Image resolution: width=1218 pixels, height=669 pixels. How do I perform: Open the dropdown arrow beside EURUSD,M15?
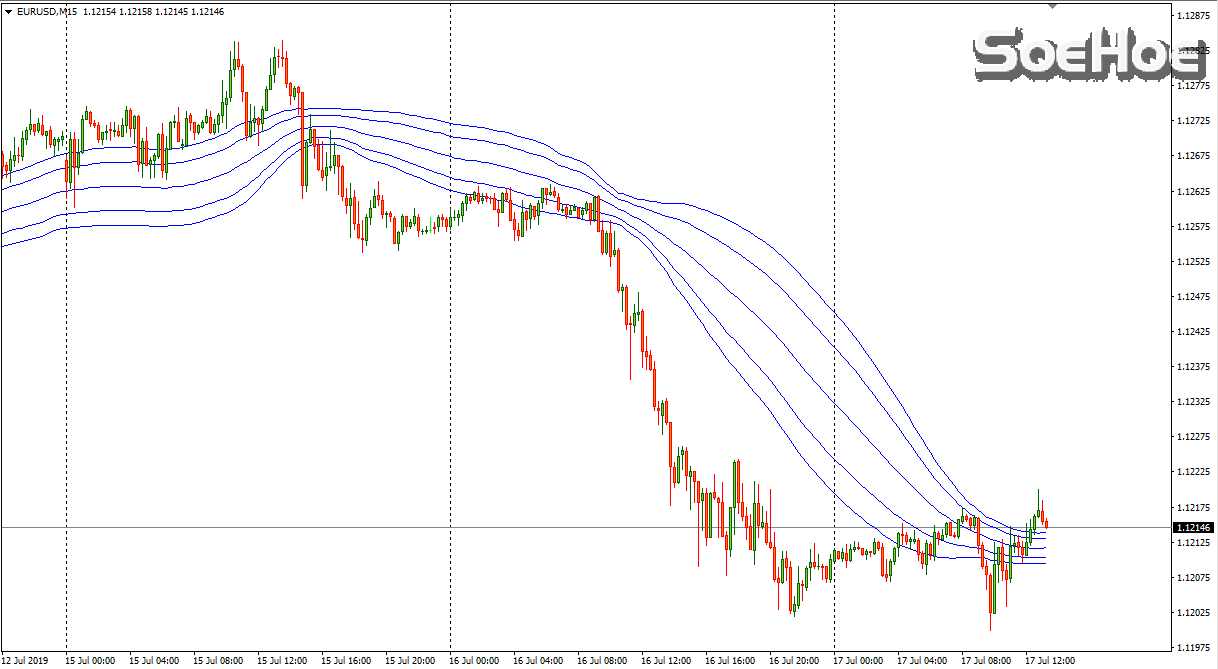coord(9,11)
